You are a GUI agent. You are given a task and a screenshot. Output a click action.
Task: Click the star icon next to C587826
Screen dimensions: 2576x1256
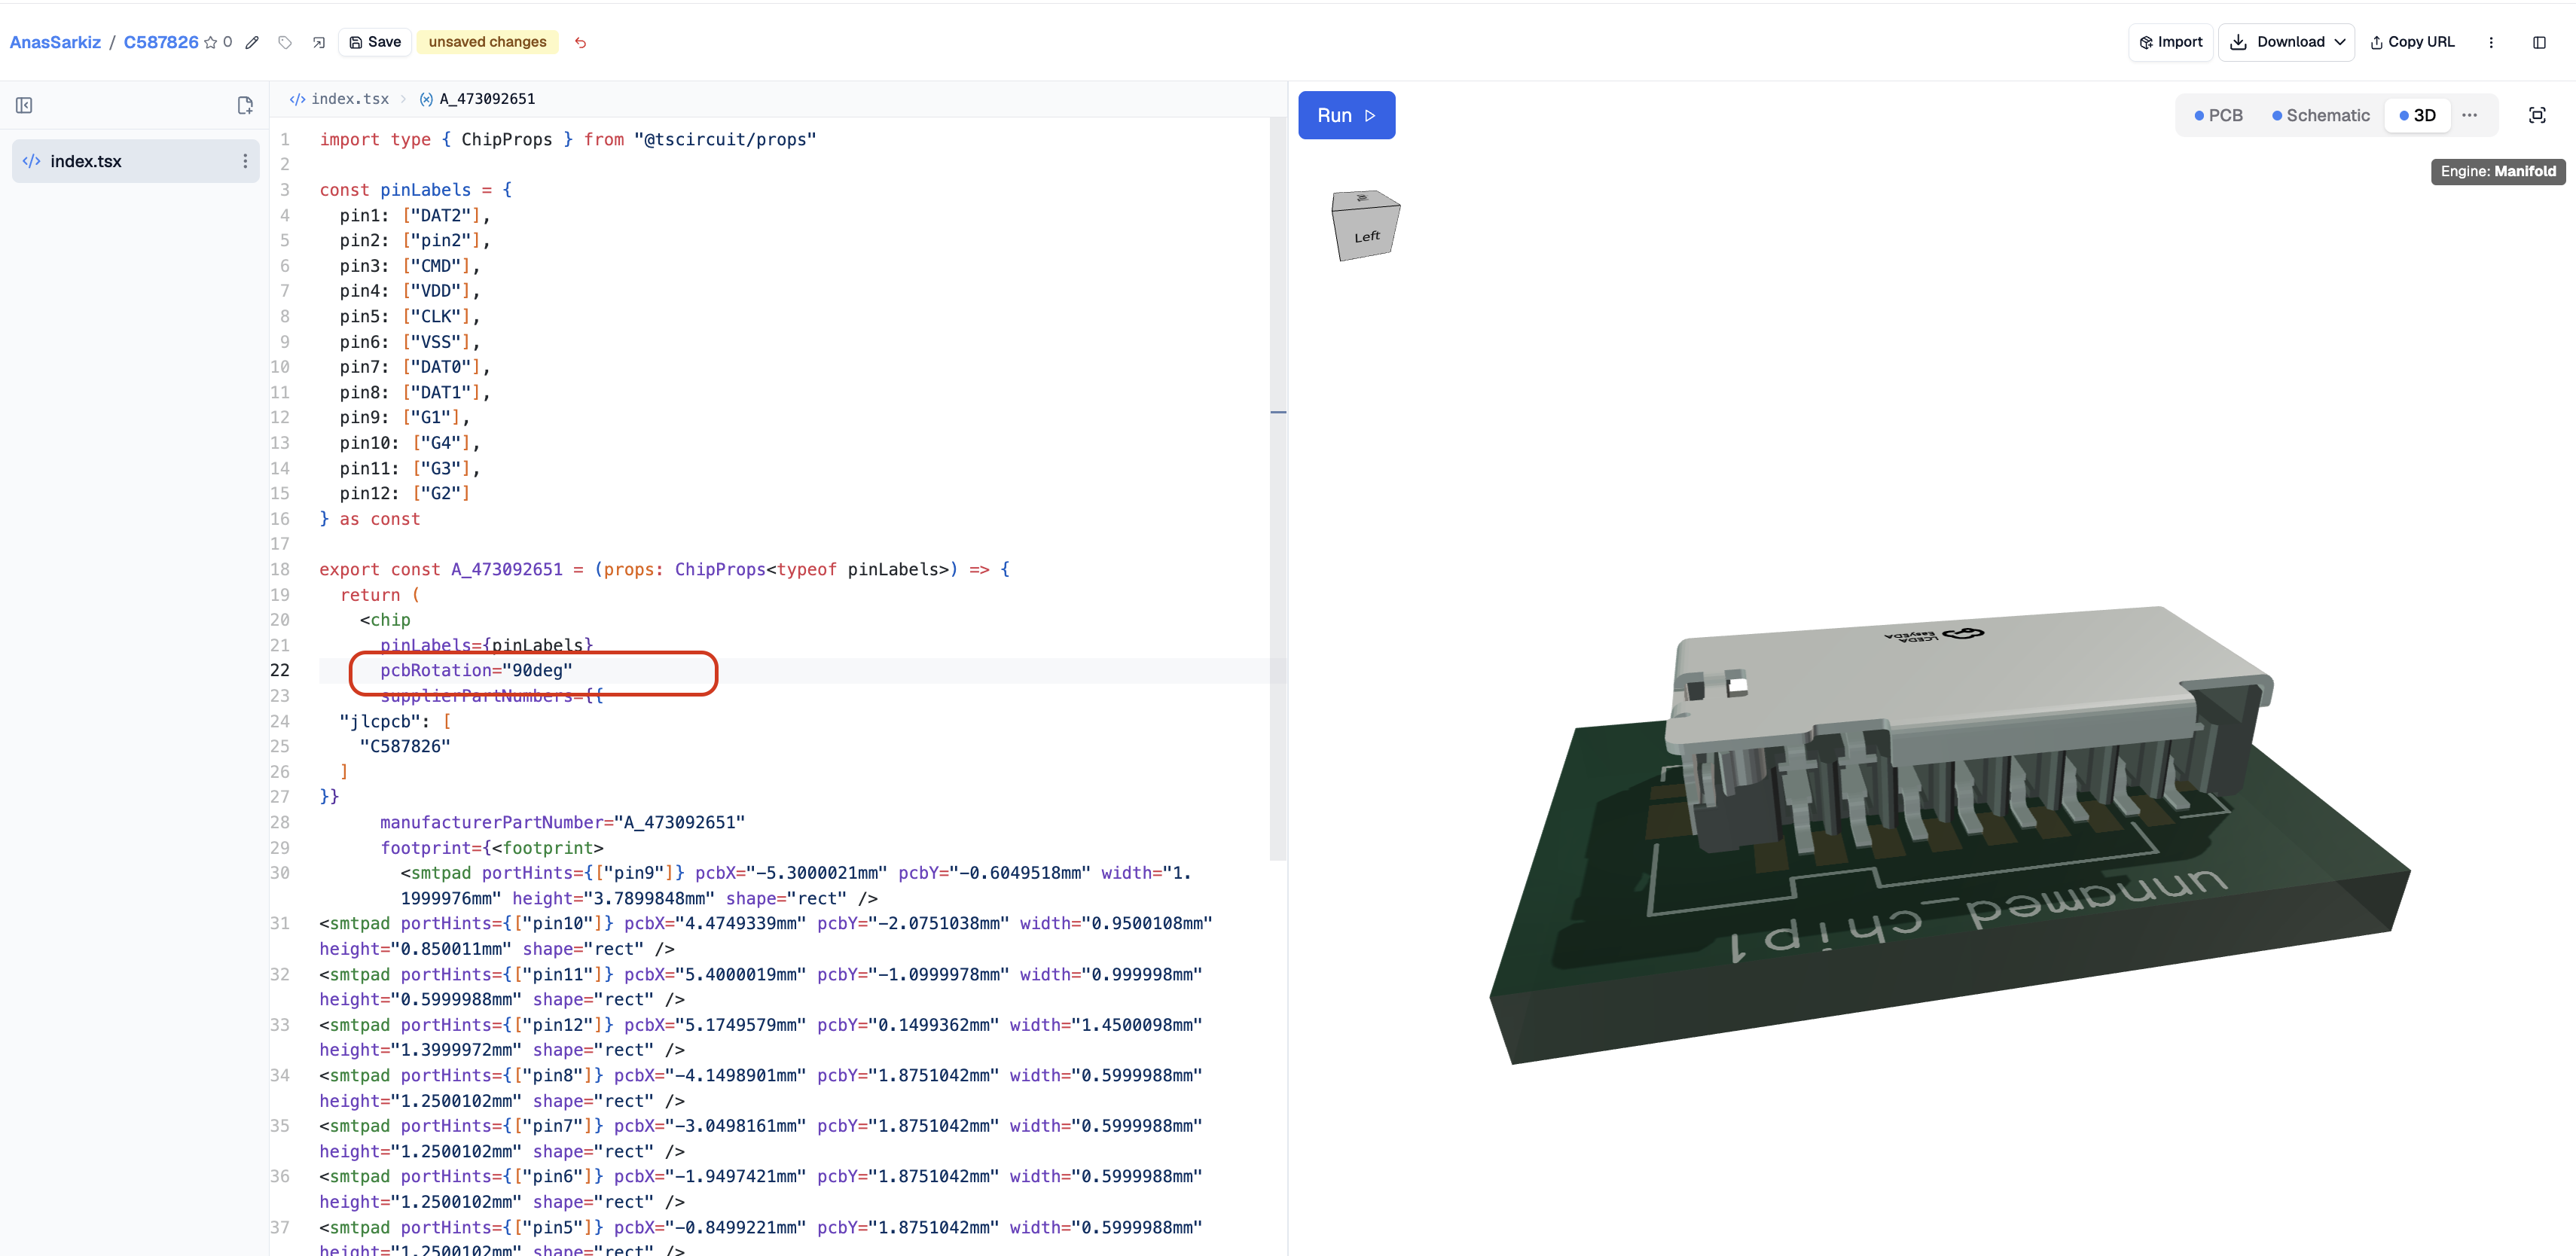210,42
